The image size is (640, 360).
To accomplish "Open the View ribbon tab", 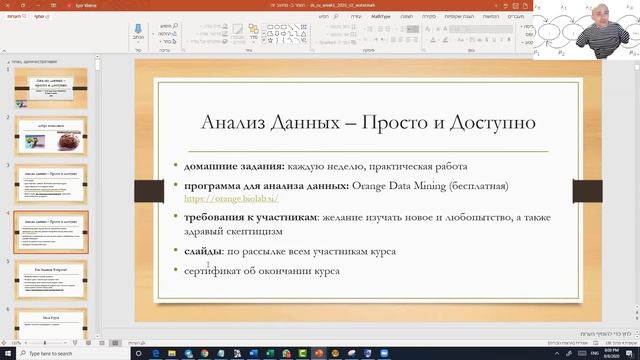I will [x=407, y=16].
